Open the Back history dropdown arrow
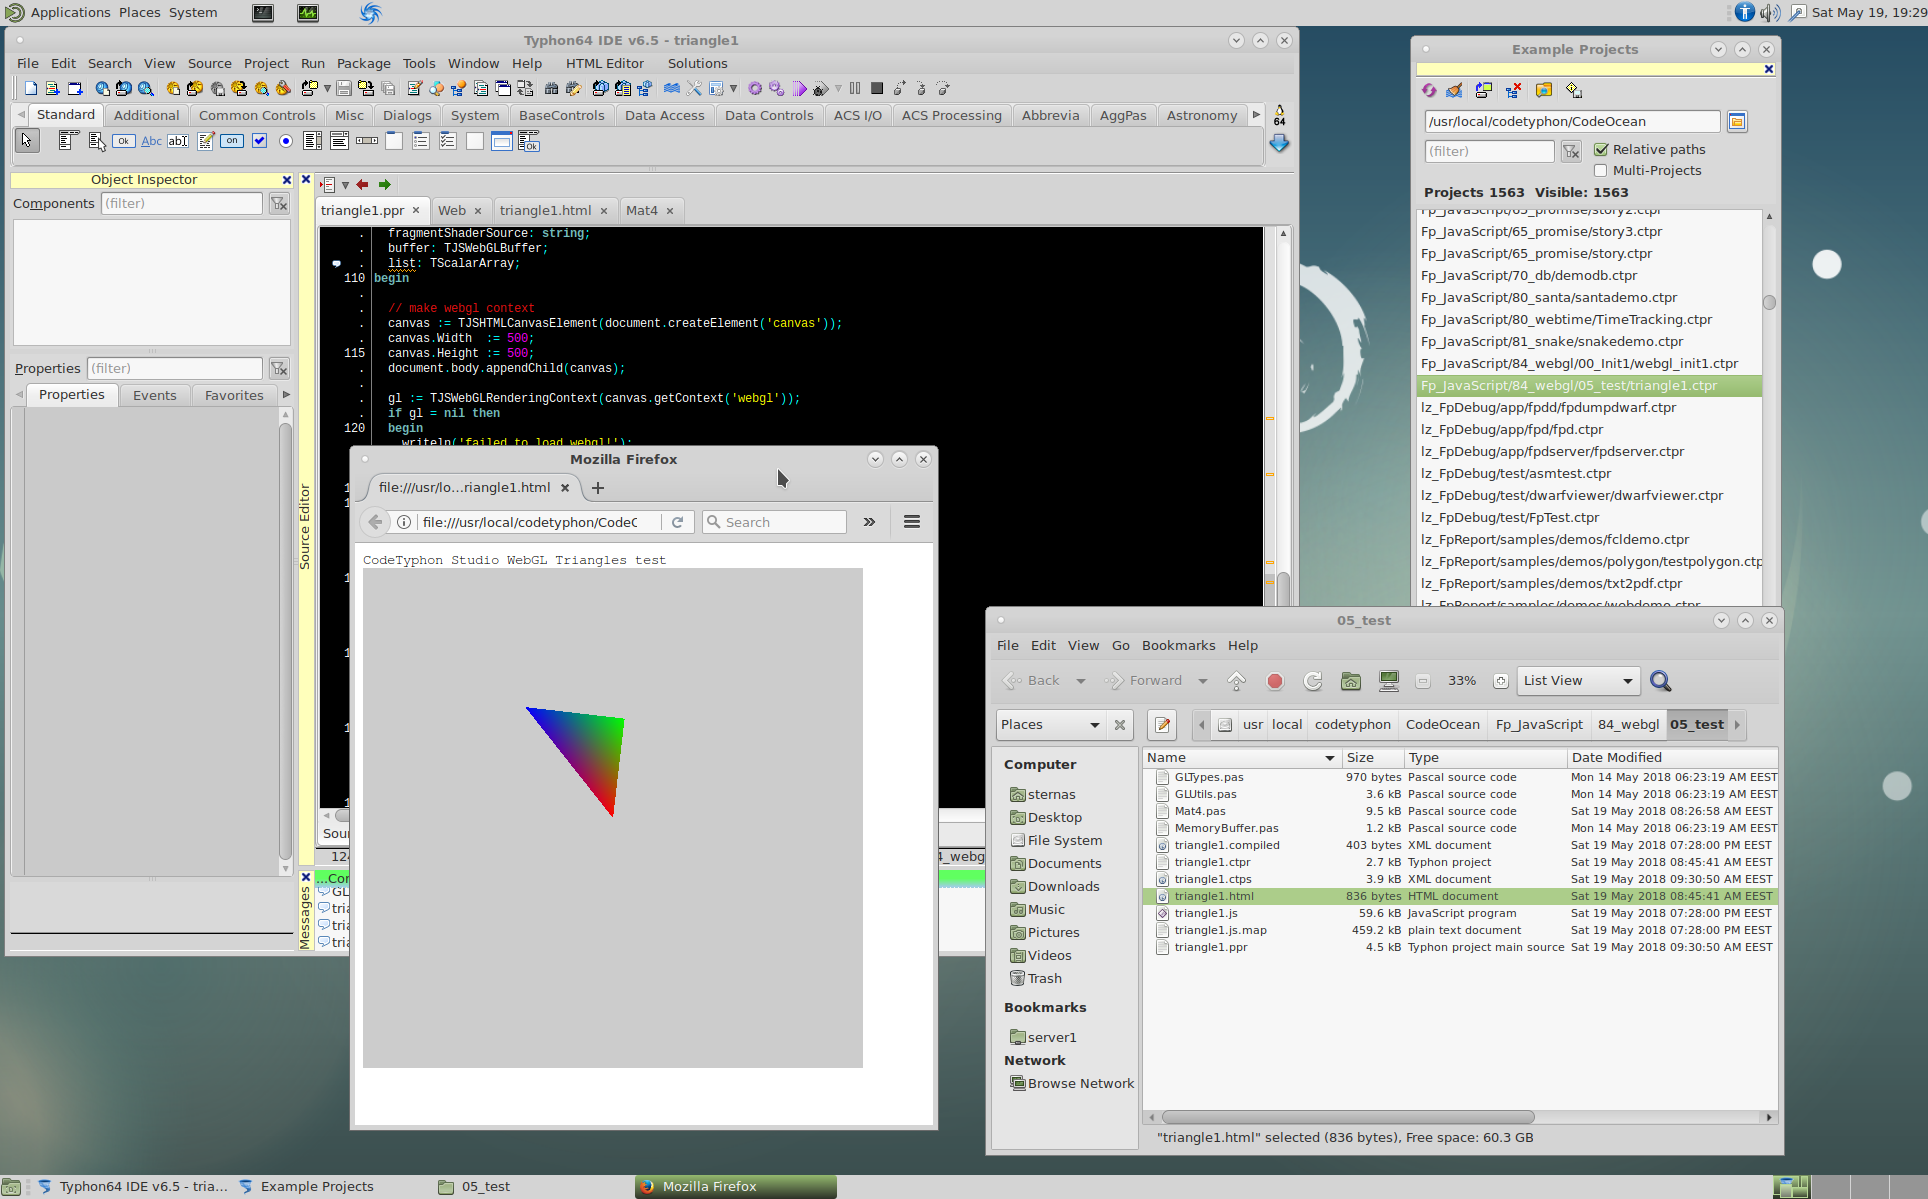Viewport: 1928px width, 1199px height. [1081, 681]
